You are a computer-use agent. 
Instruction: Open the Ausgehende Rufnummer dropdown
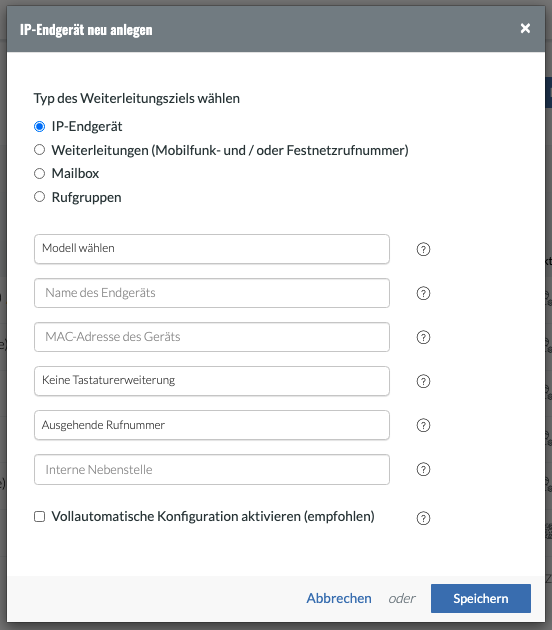click(212, 425)
